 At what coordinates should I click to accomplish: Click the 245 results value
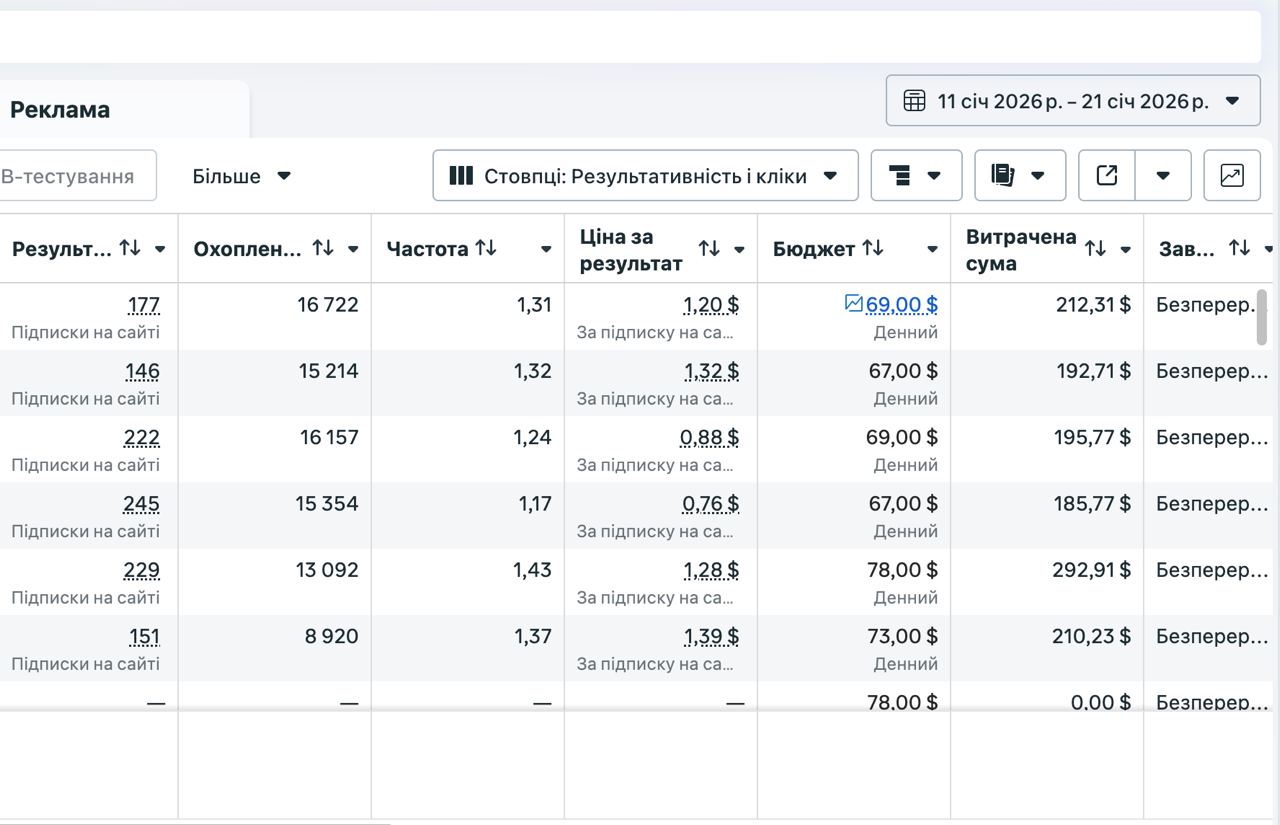pyautogui.click(x=142, y=503)
